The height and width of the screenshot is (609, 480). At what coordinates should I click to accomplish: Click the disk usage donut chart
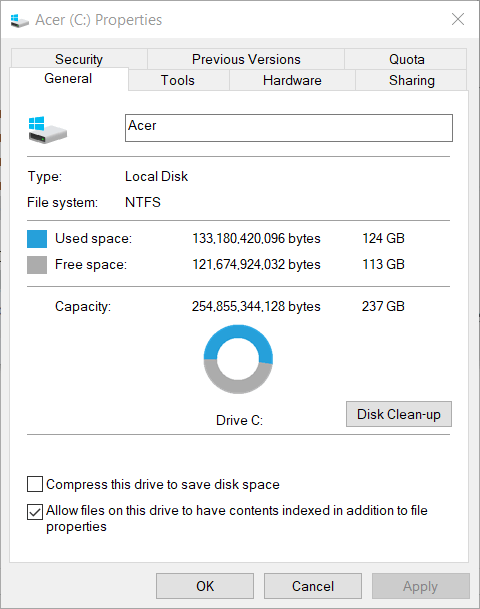click(x=238, y=359)
